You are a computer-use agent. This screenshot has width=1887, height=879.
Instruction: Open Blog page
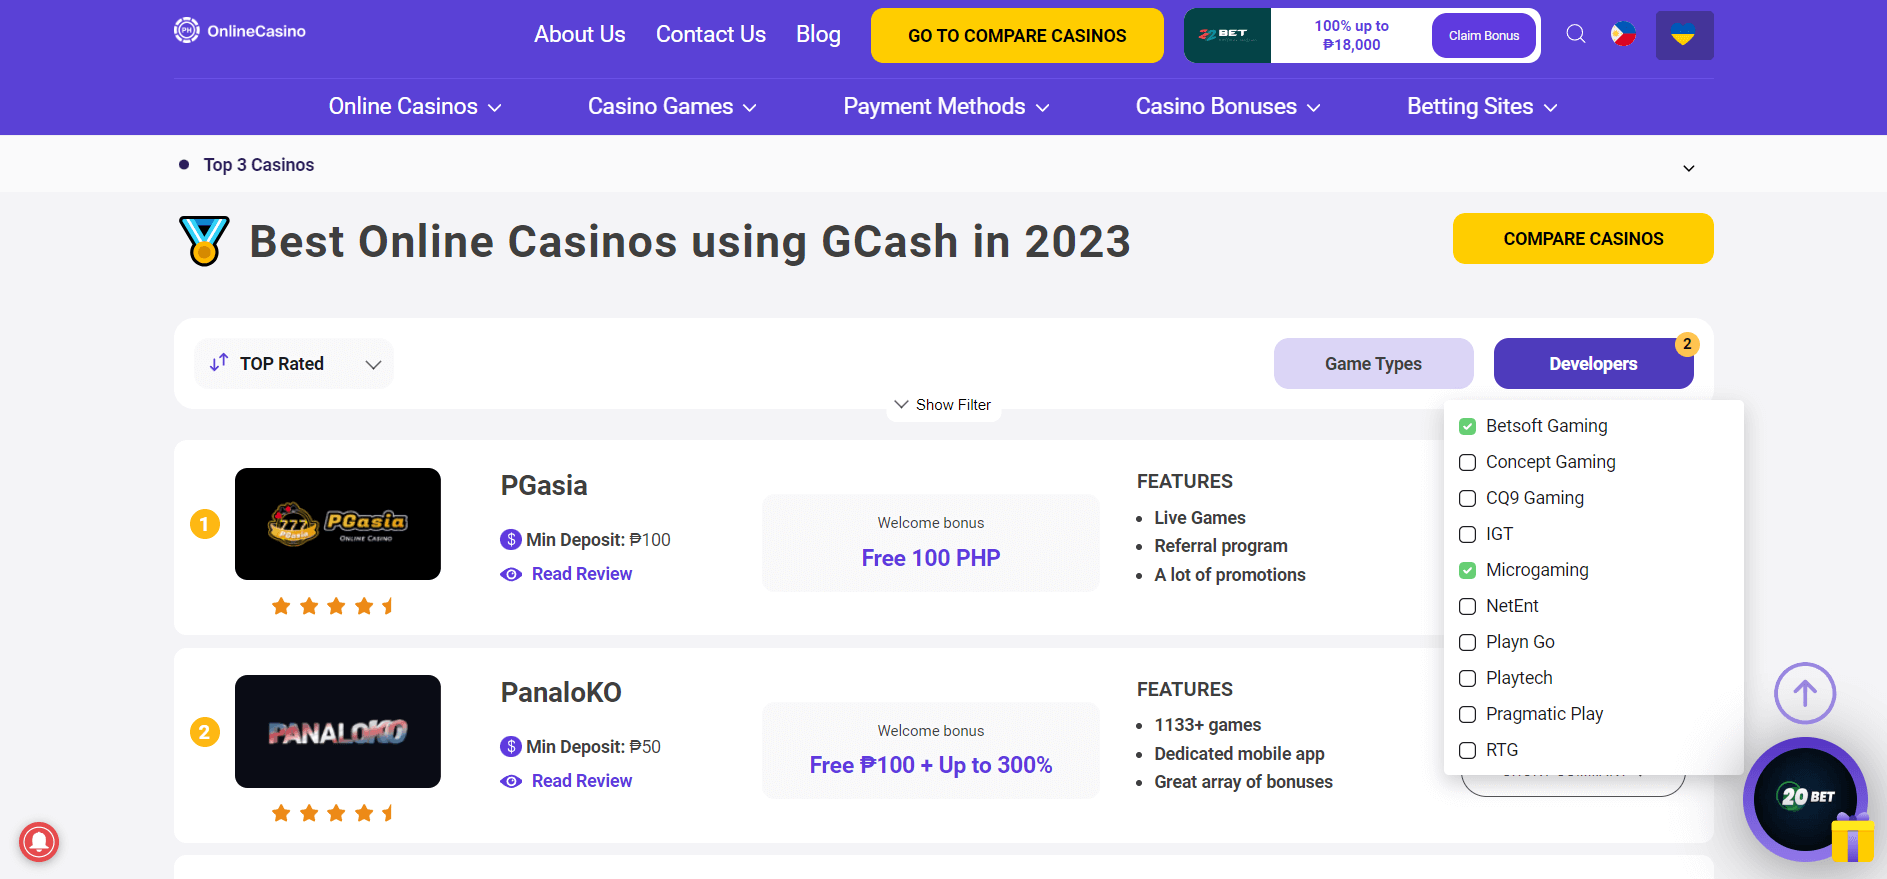818,34
